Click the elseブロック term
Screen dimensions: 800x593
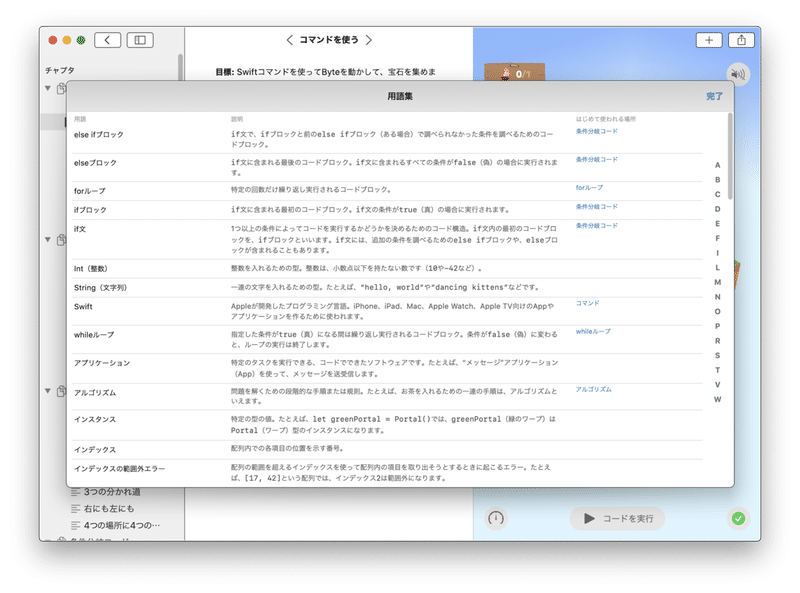click(x=95, y=163)
